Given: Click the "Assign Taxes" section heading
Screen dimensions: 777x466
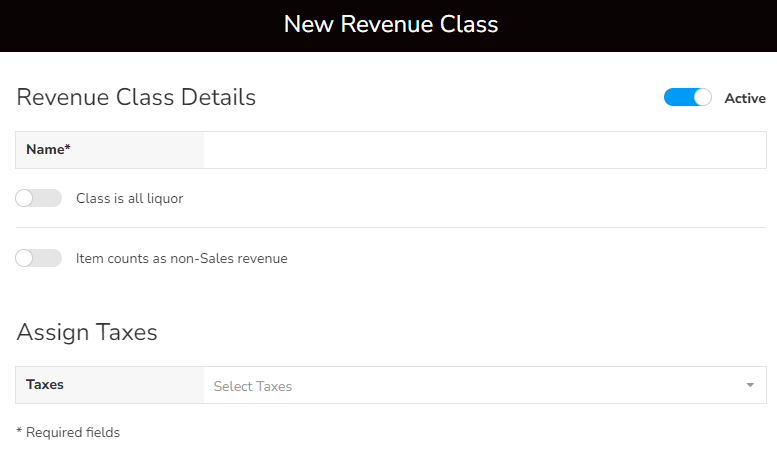Looking at the screenshot, I should 87,332.
